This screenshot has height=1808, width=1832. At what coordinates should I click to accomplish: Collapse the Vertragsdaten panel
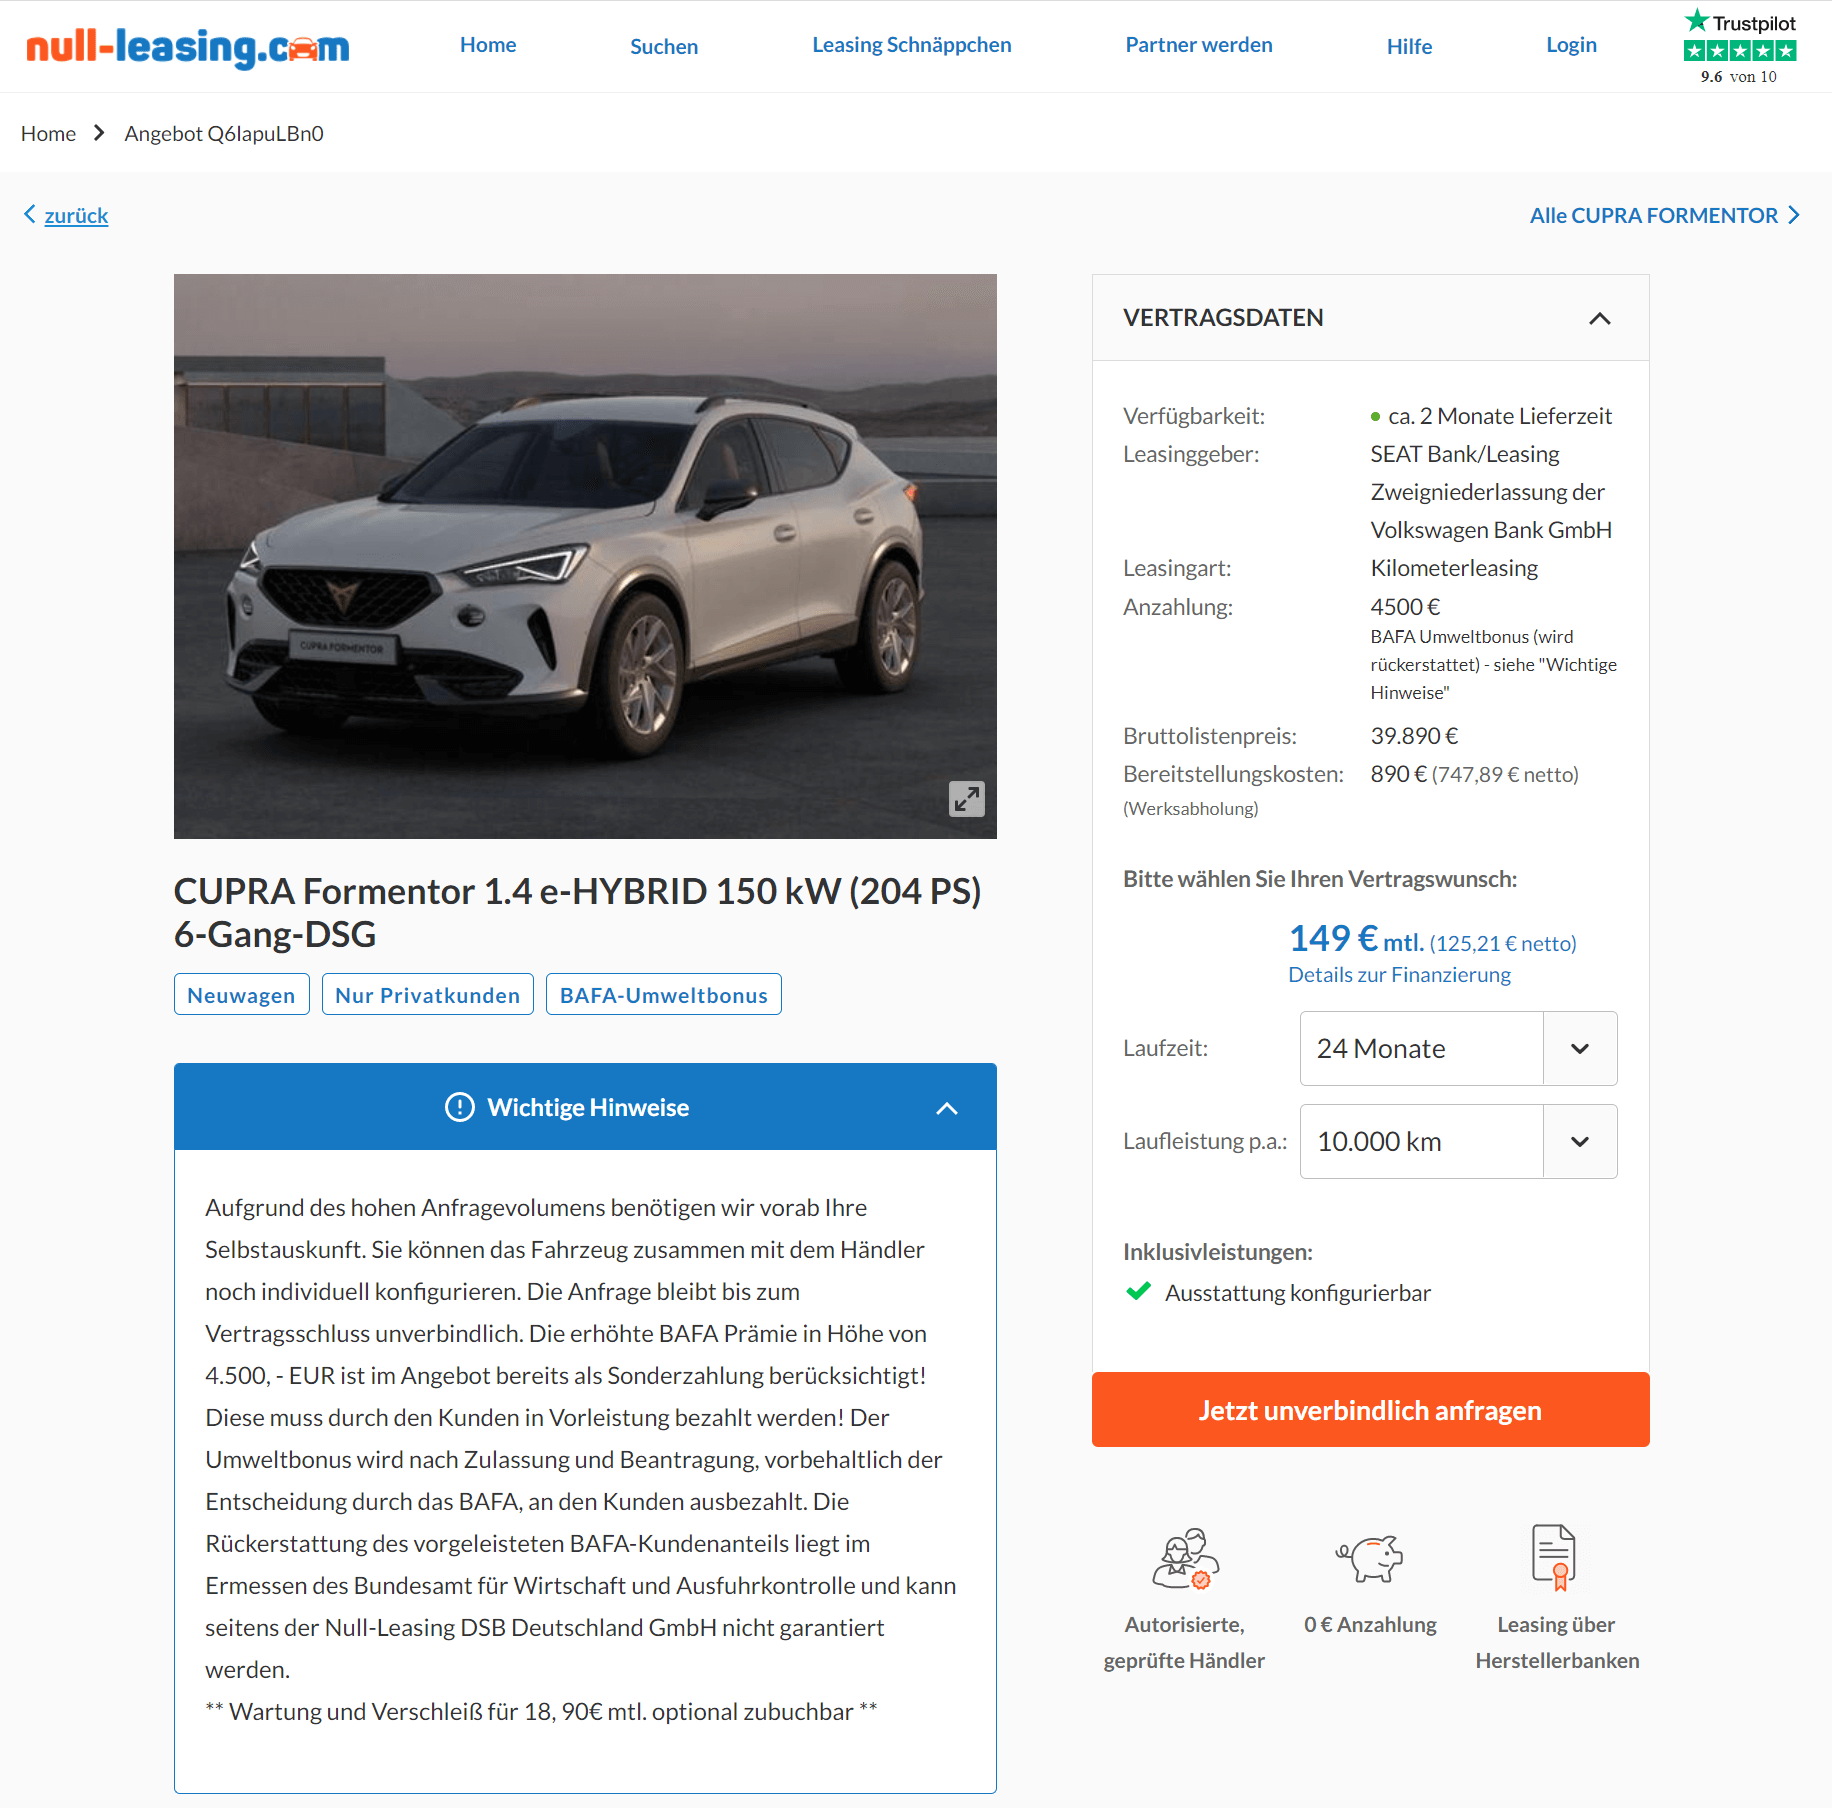[1600, 318]
